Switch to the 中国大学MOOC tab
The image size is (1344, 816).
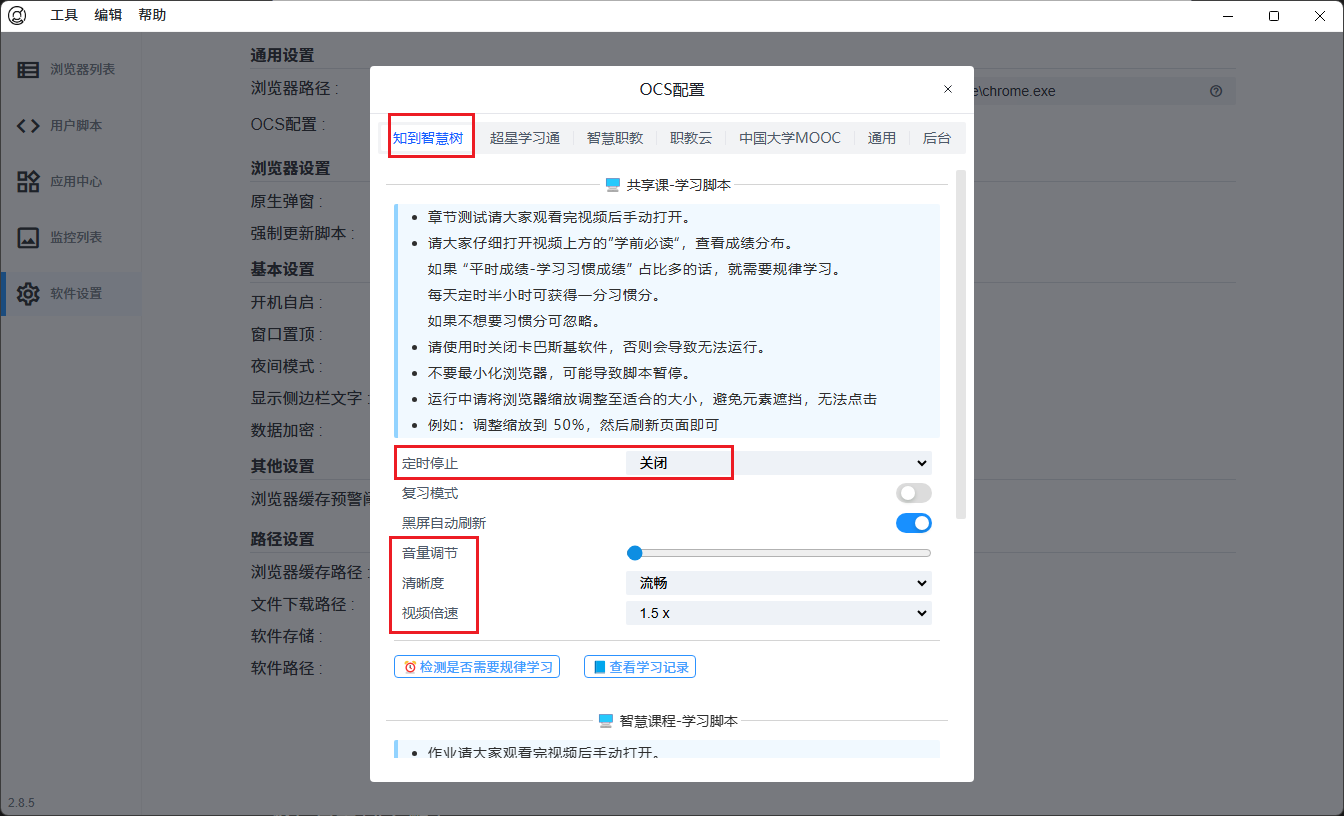[789, 138]
